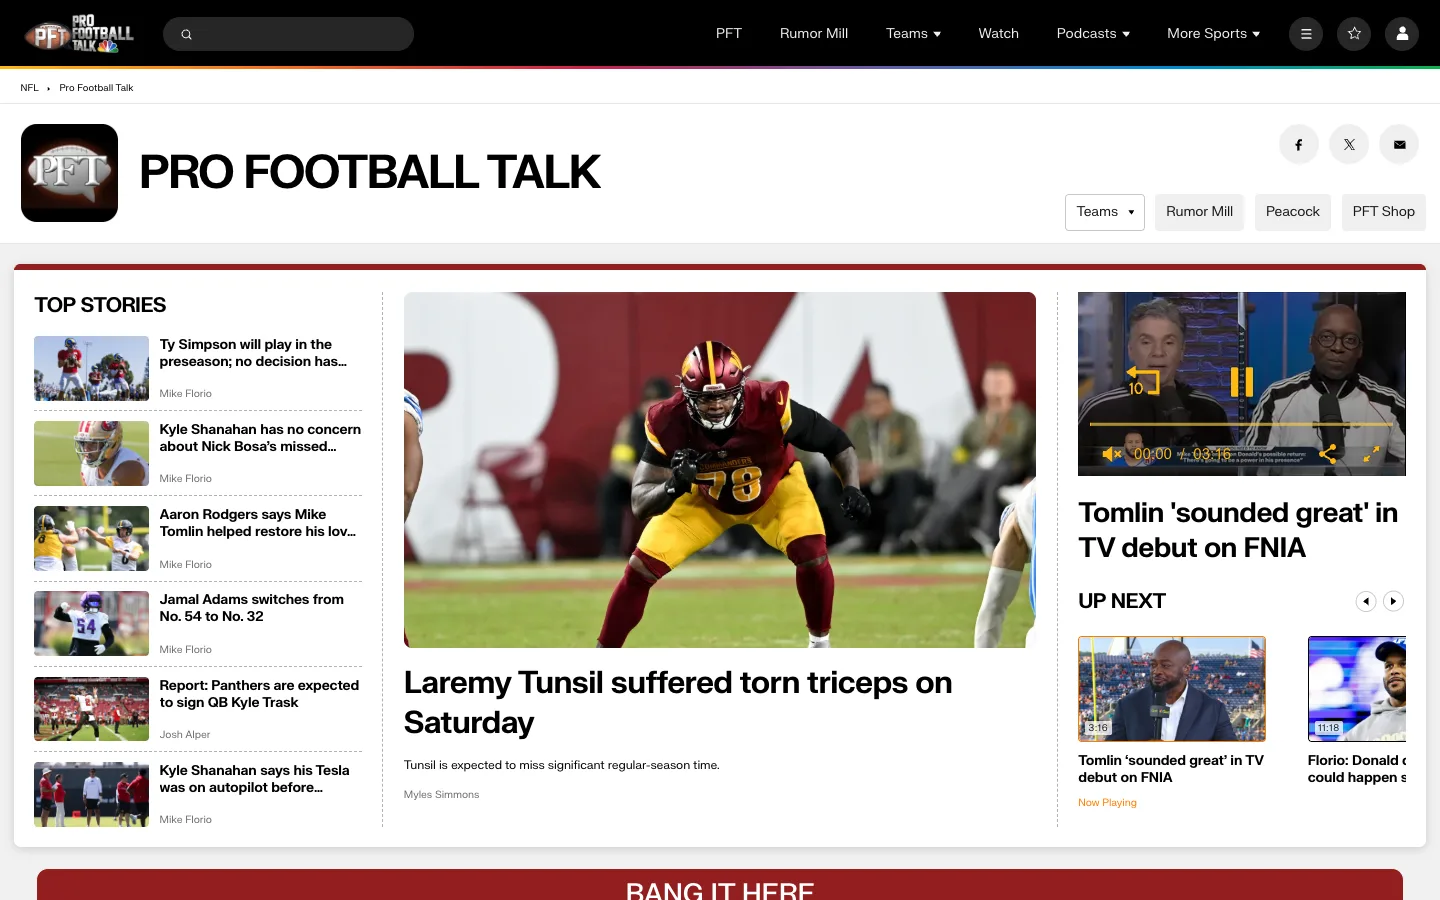Click Jamal Adams story thumbnail
This screenshot has width=1440, height=900.
coord(91,624)
